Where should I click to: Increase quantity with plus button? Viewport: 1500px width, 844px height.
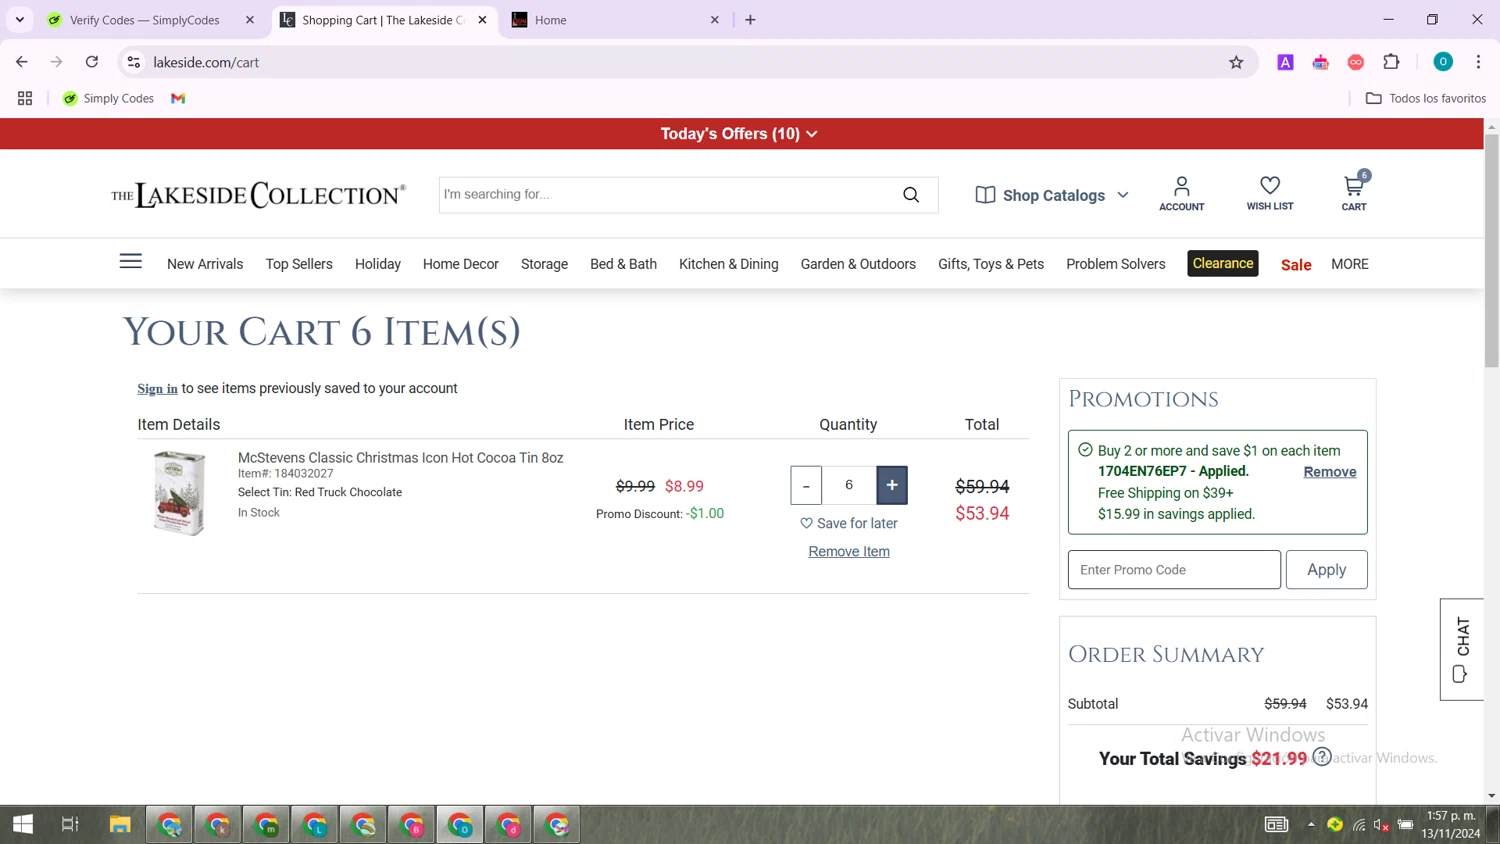point(892,485)
